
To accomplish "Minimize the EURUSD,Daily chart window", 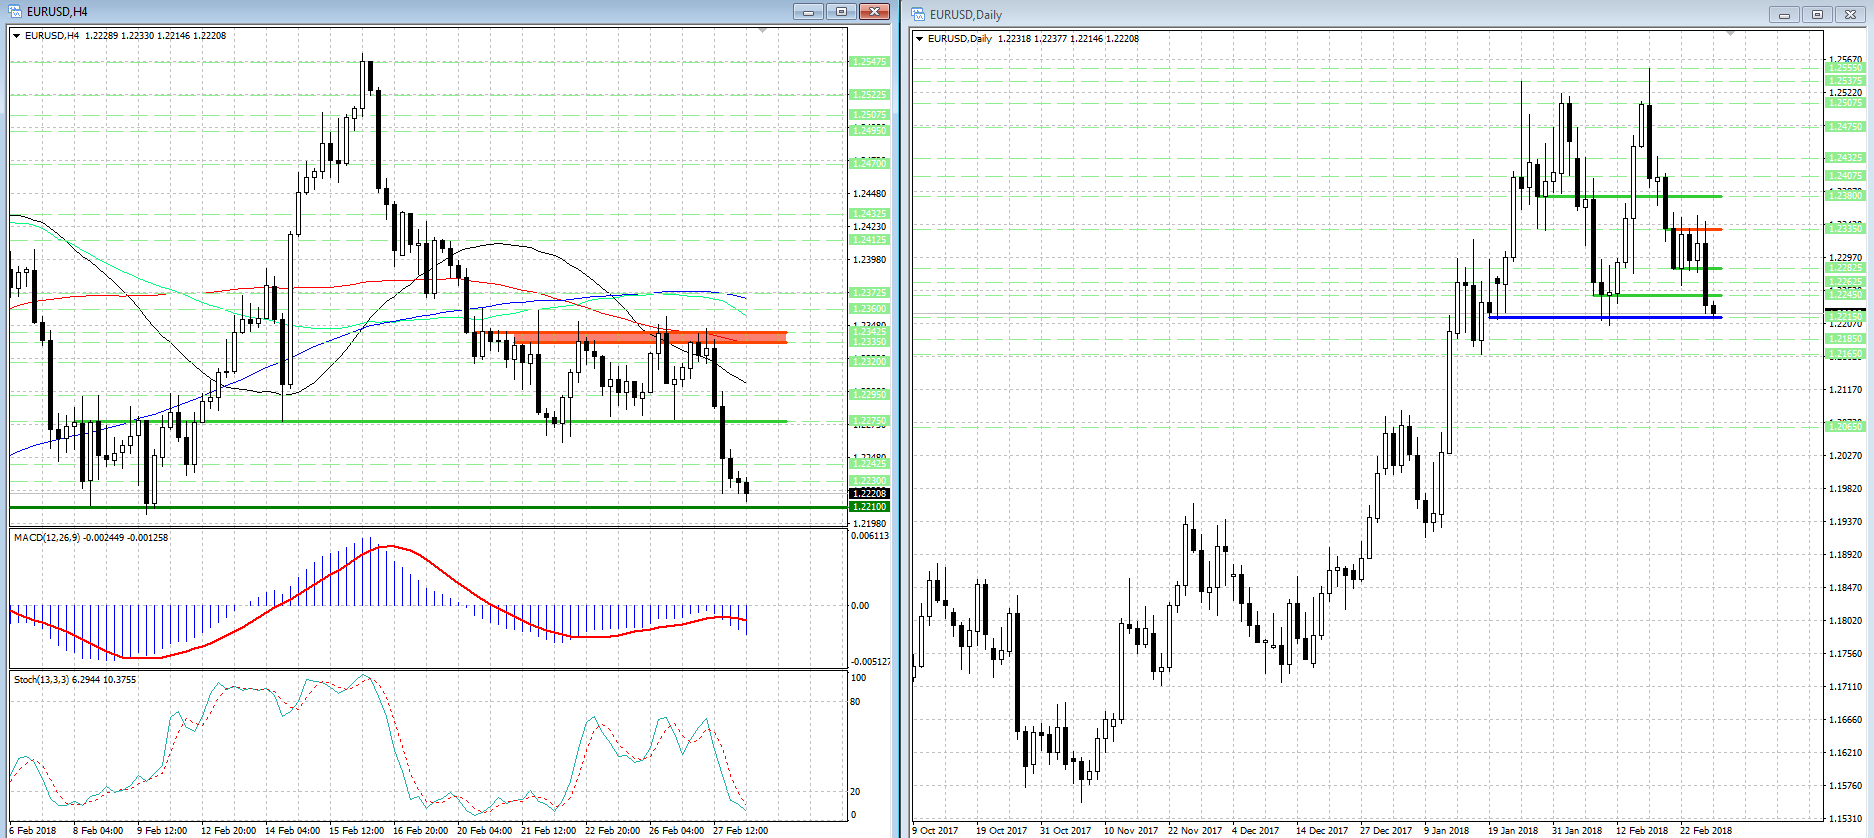I will (x=1783, y=15).
